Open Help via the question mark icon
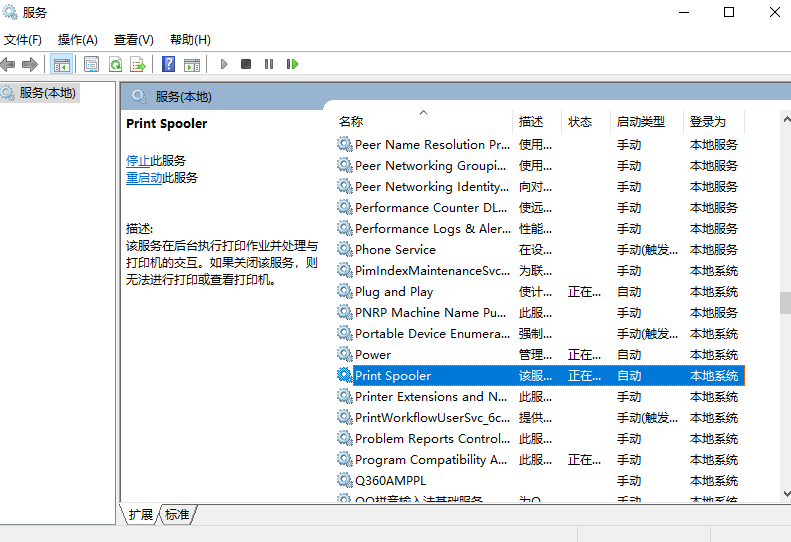Screen dimensions: 791x542 pyautogui.click(x=168, y=64)
